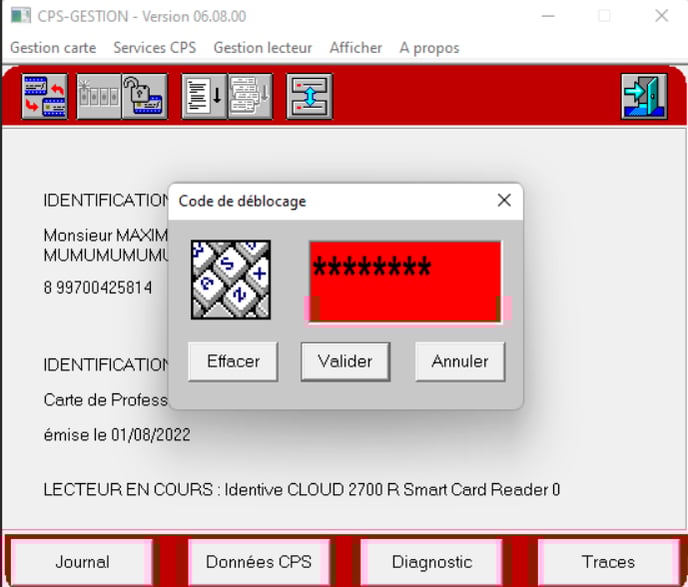Open the Gestion carte menu
The width and height of the screenshot is (688, 587).
click(53, 47)
